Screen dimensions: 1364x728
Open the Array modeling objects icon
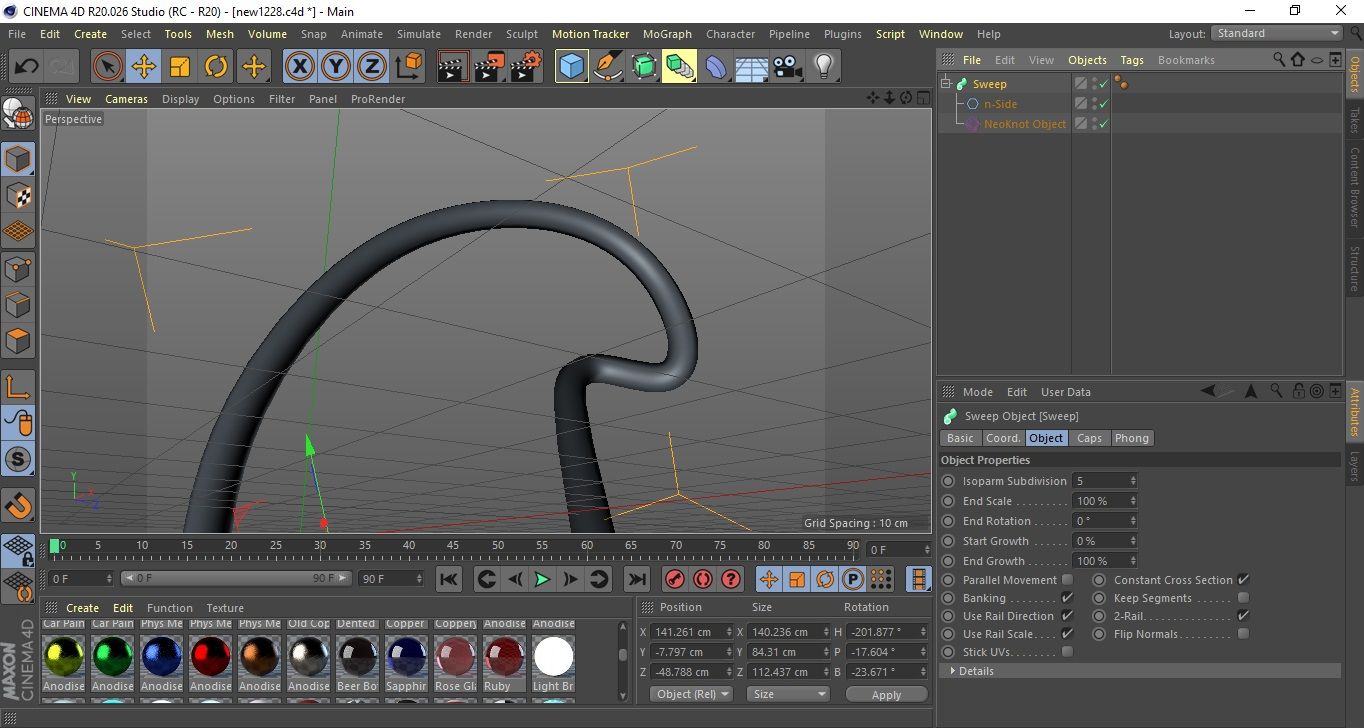pyautogui.click(x=679, y=67)
